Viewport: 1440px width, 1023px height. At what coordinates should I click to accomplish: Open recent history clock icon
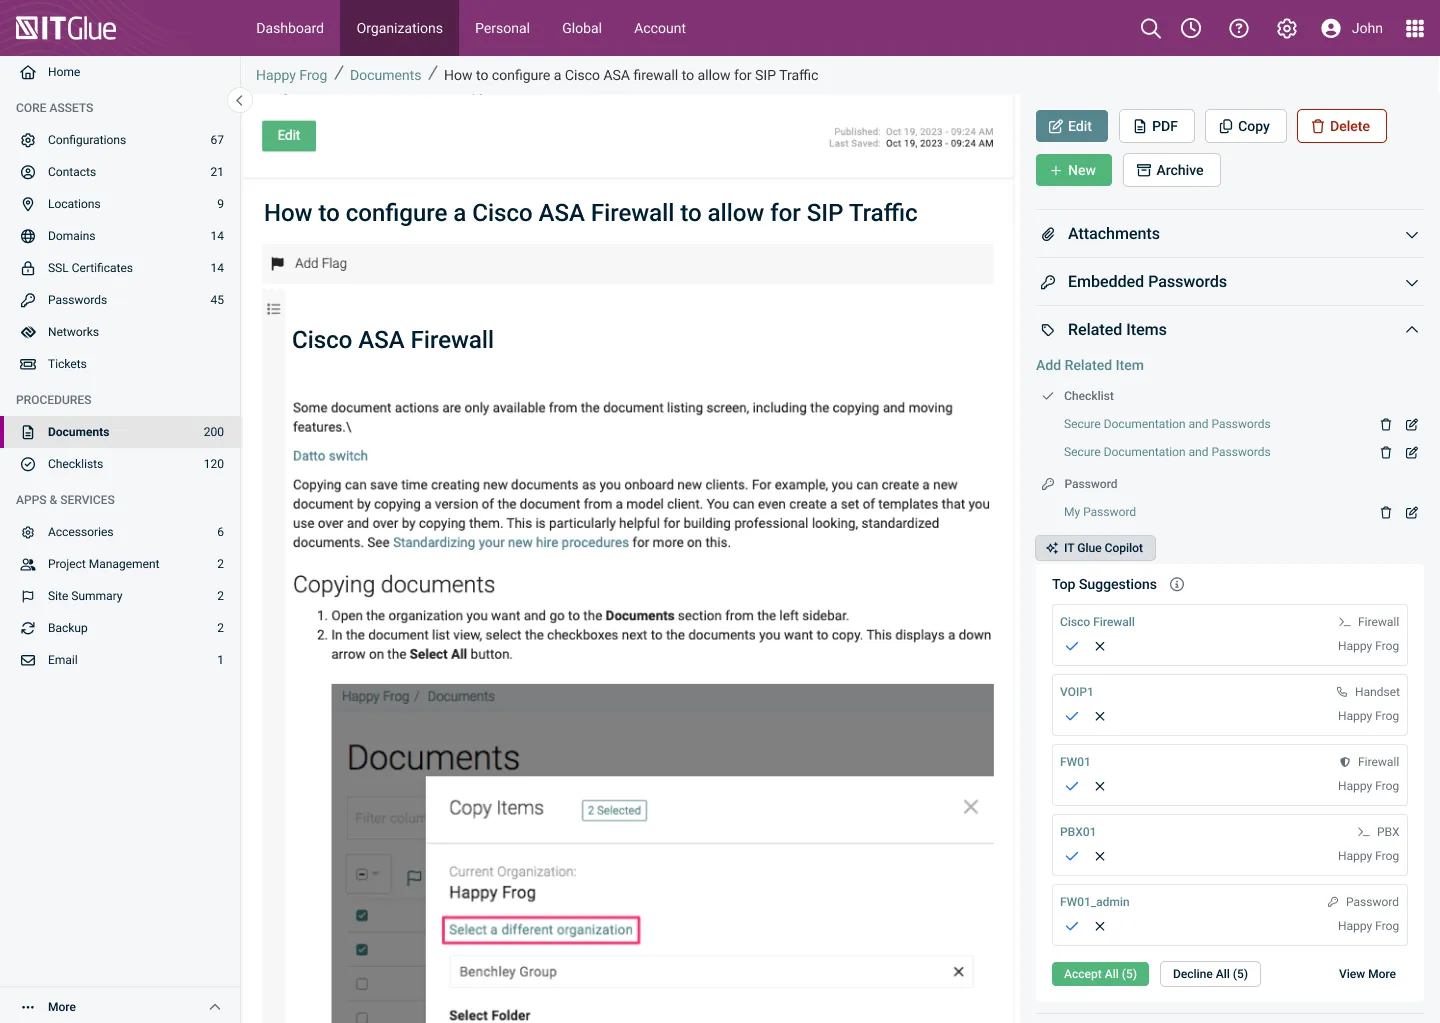click(1191, 28)
